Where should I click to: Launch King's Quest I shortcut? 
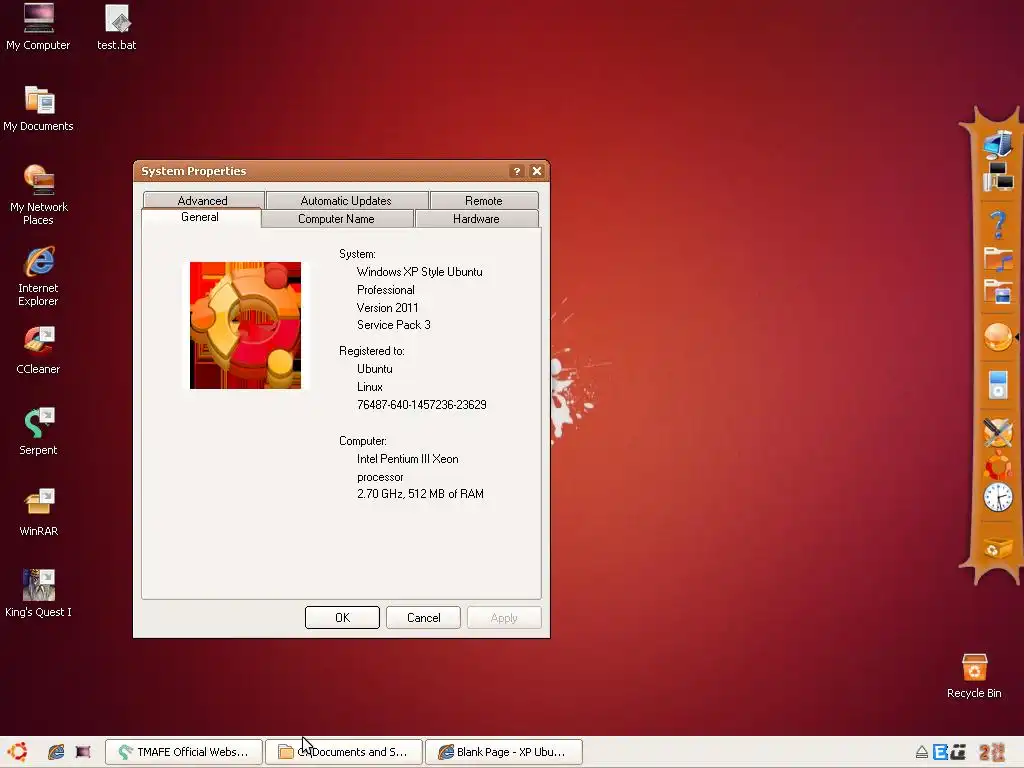coord(39,594)
